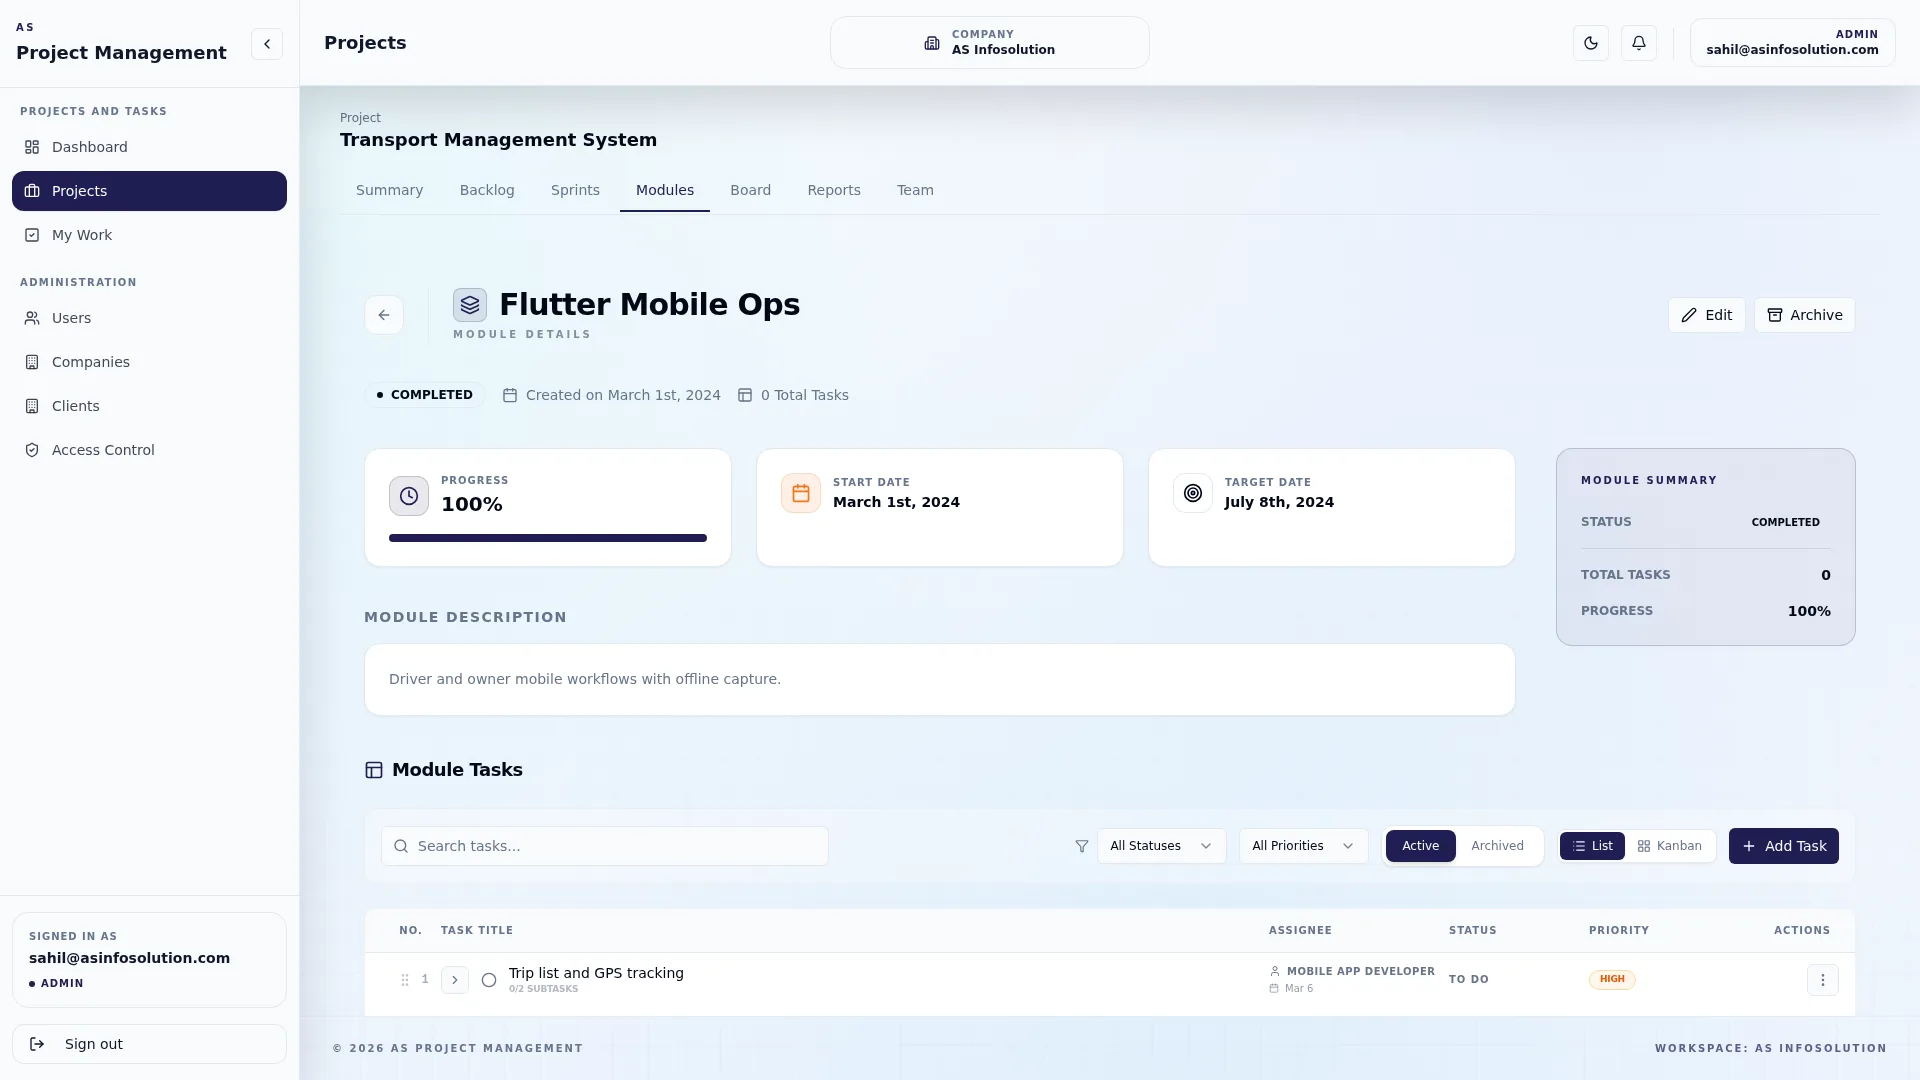This screenshot has width=1920, height=1080.
Task: Open notifications bell
Action: pos(1639,43)
